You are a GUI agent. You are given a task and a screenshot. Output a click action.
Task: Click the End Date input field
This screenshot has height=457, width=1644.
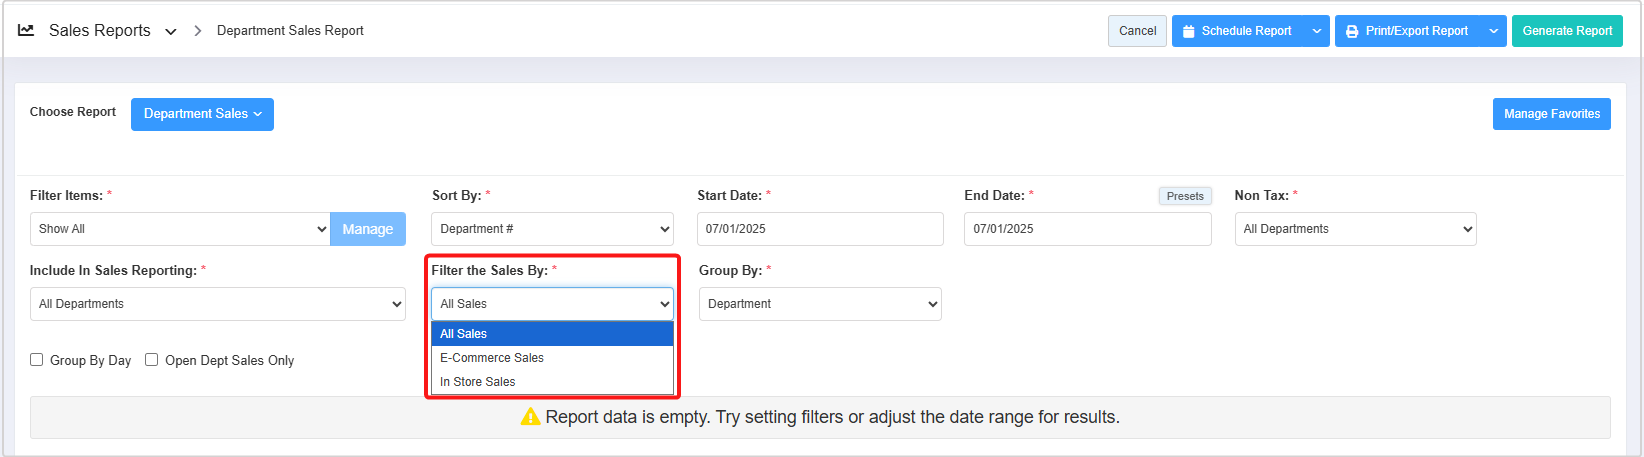pos(1087,229)
